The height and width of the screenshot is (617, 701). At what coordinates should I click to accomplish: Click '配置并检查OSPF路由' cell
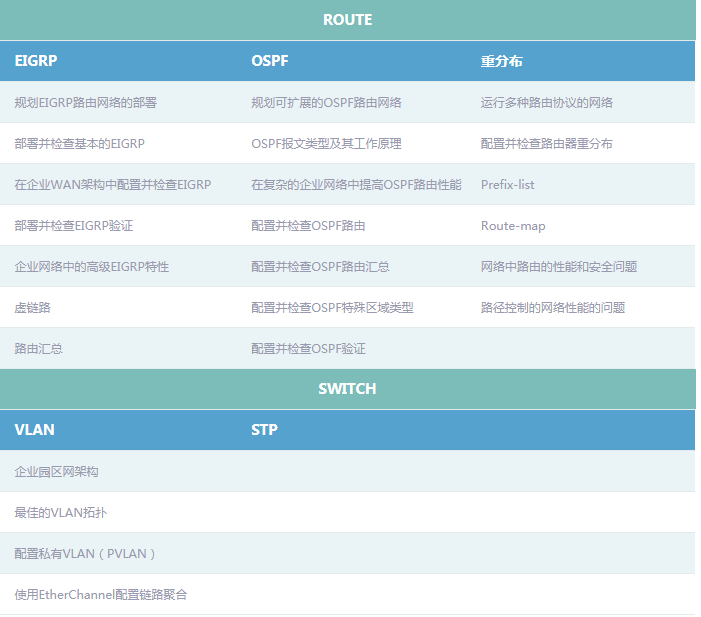tap(308, 226)
